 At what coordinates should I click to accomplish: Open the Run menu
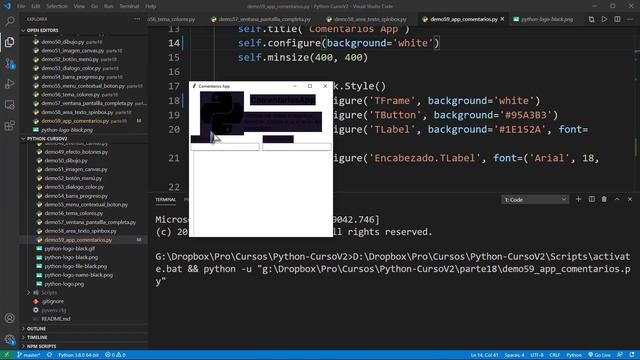tap(109, 6)
